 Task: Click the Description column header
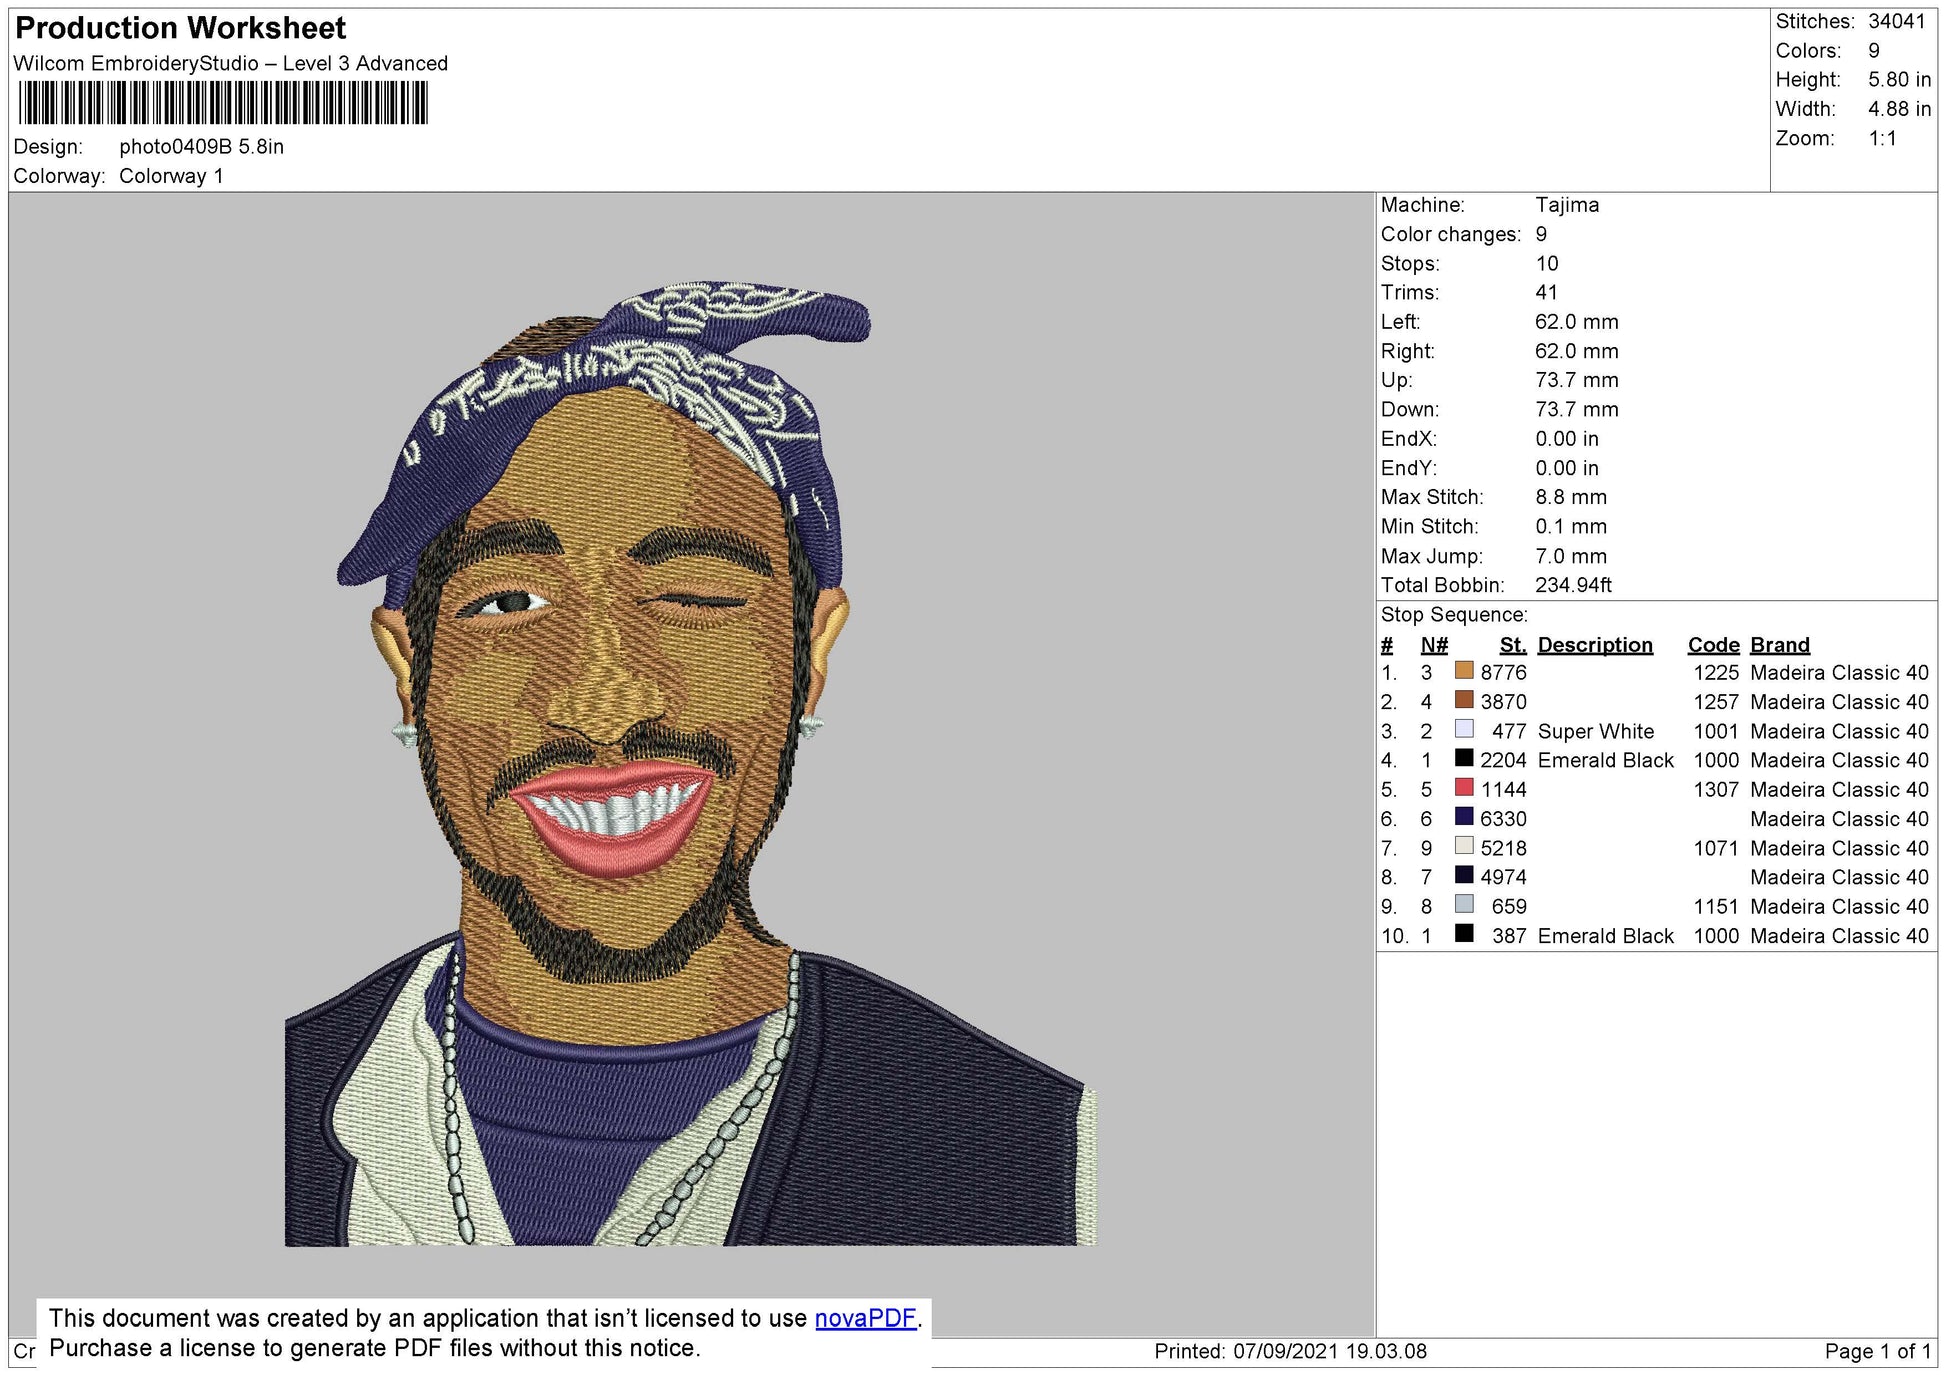(1592, 645)
